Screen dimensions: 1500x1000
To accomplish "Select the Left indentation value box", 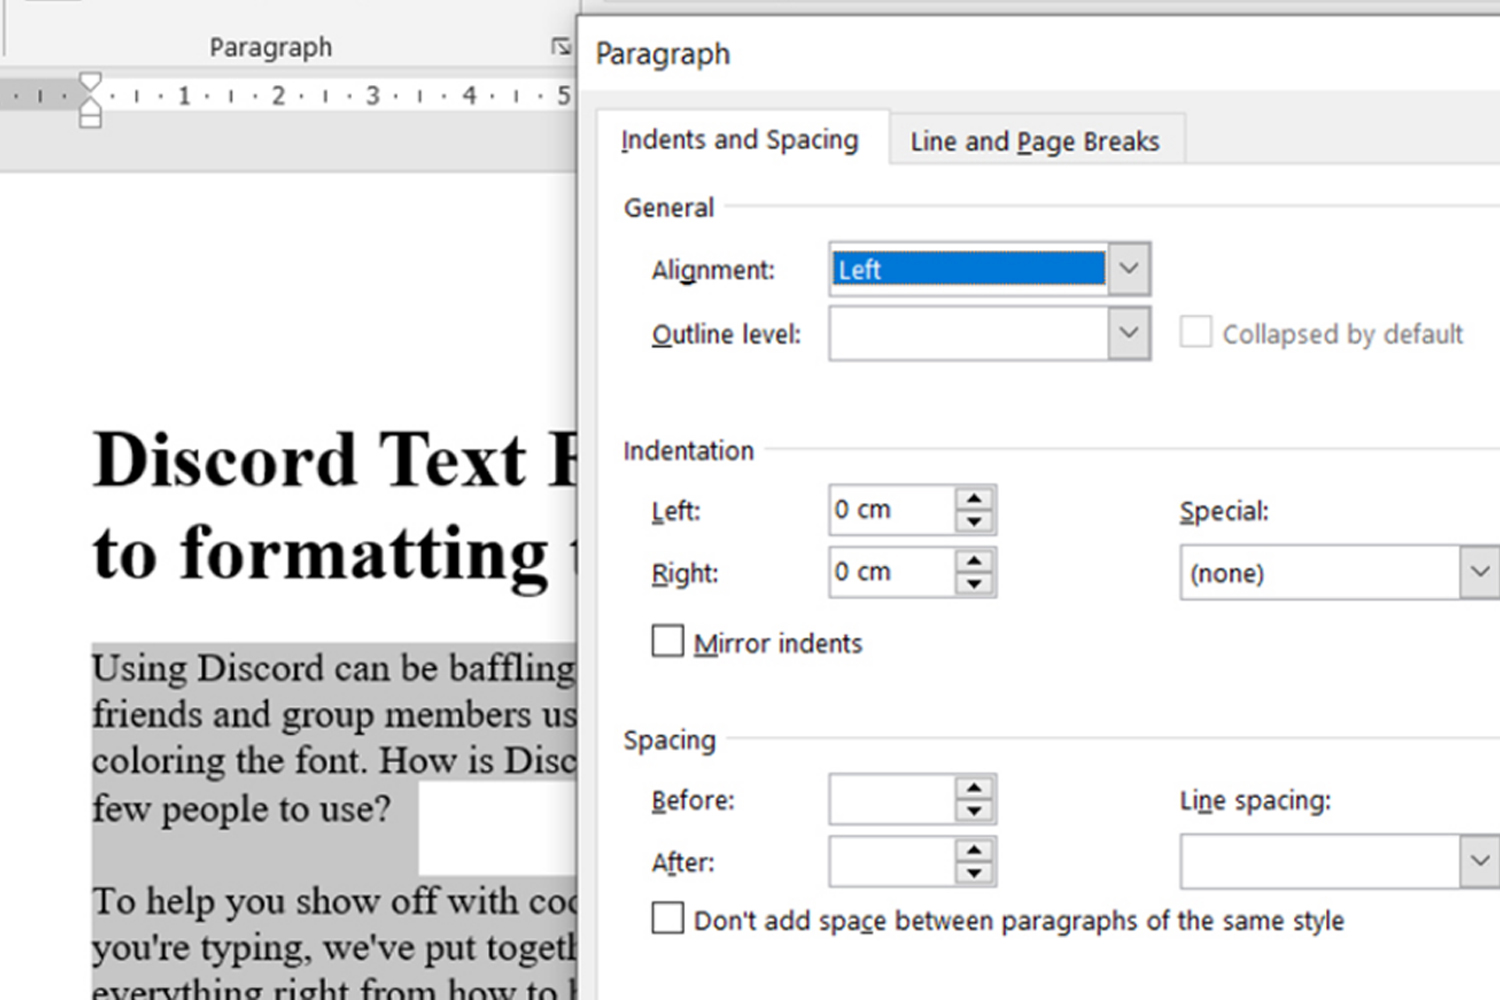I will pos(890,509).
